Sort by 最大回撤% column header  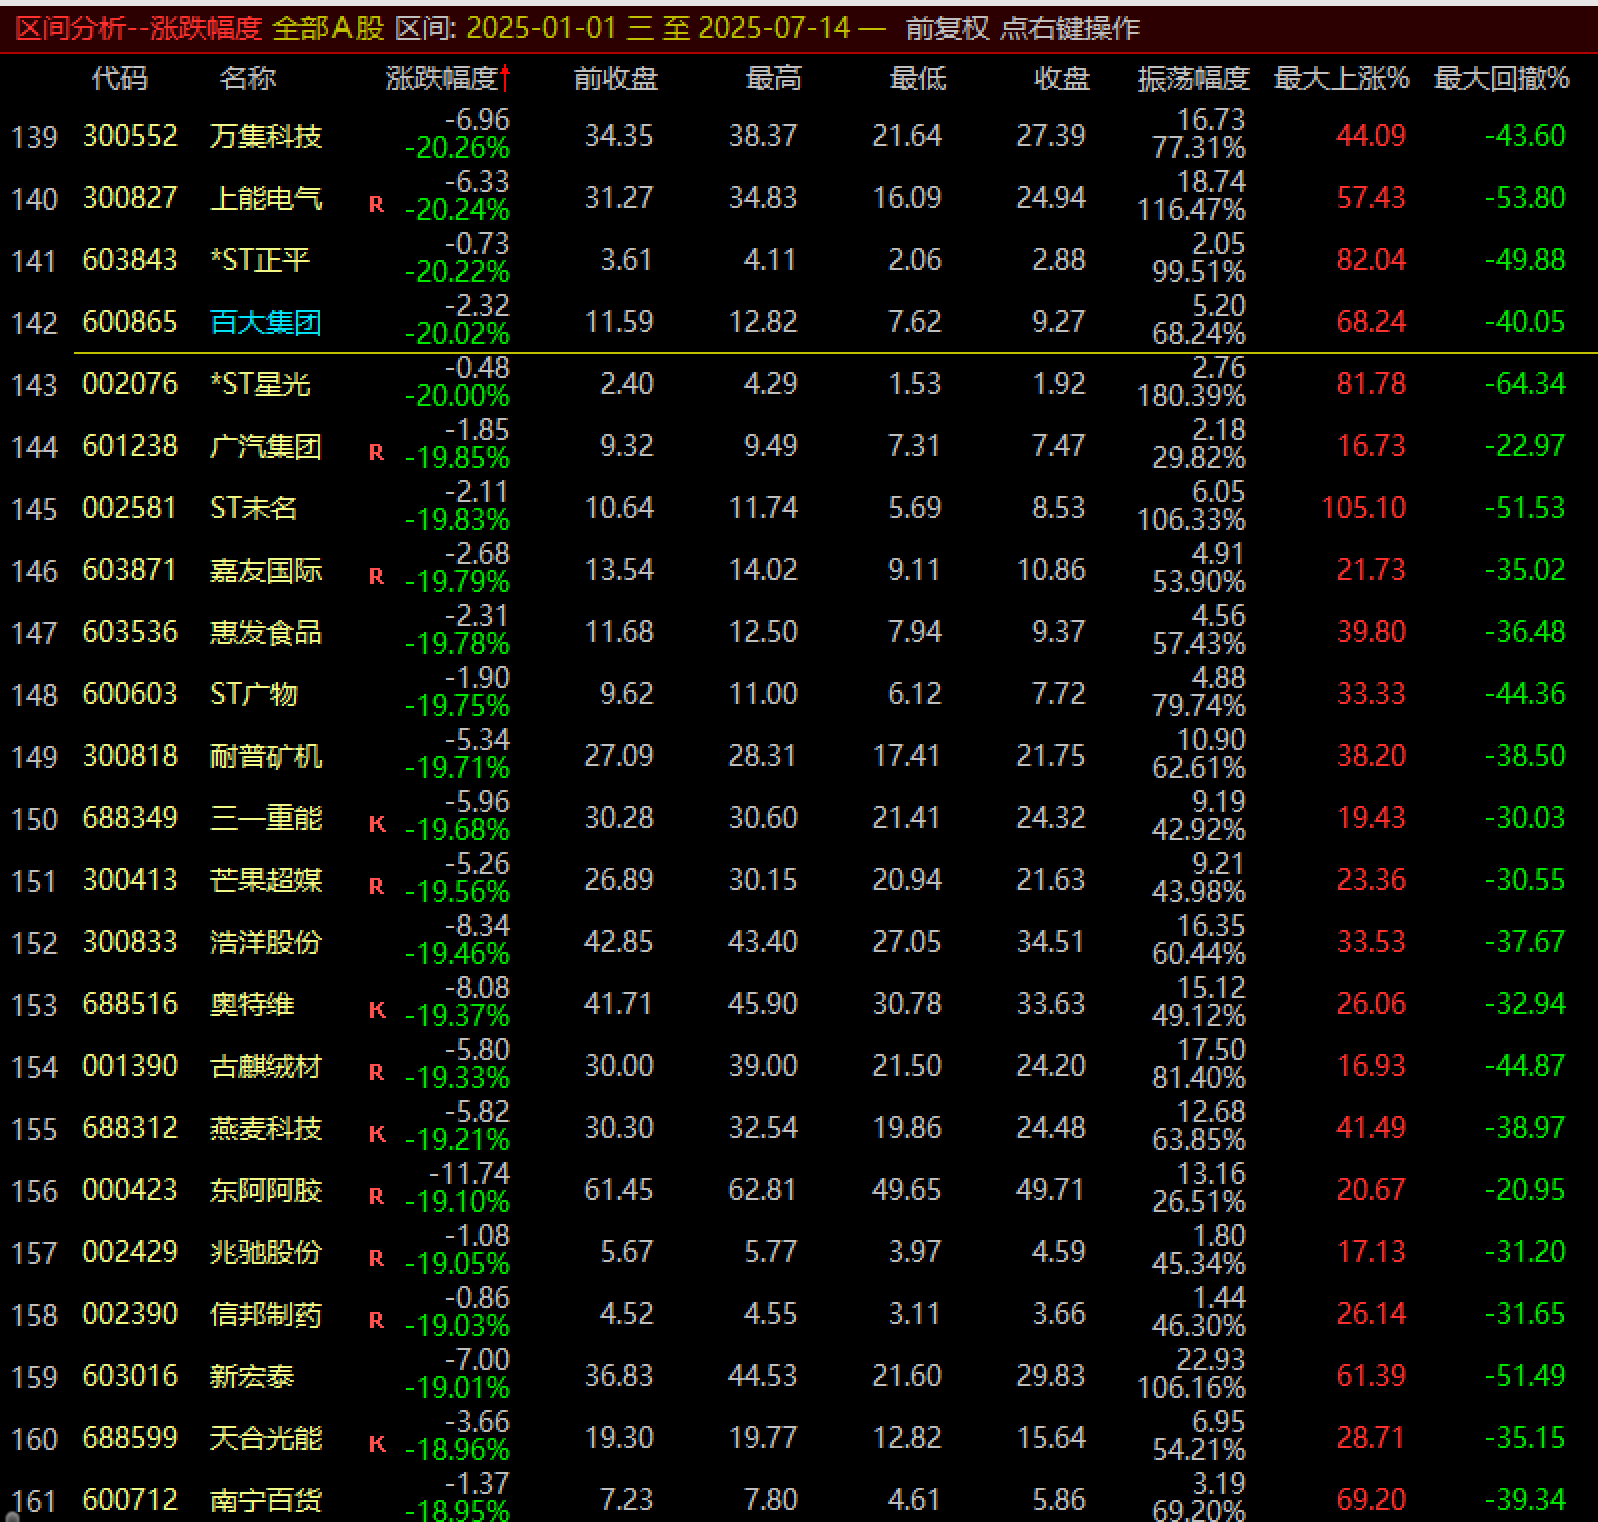click(1501, 78)
